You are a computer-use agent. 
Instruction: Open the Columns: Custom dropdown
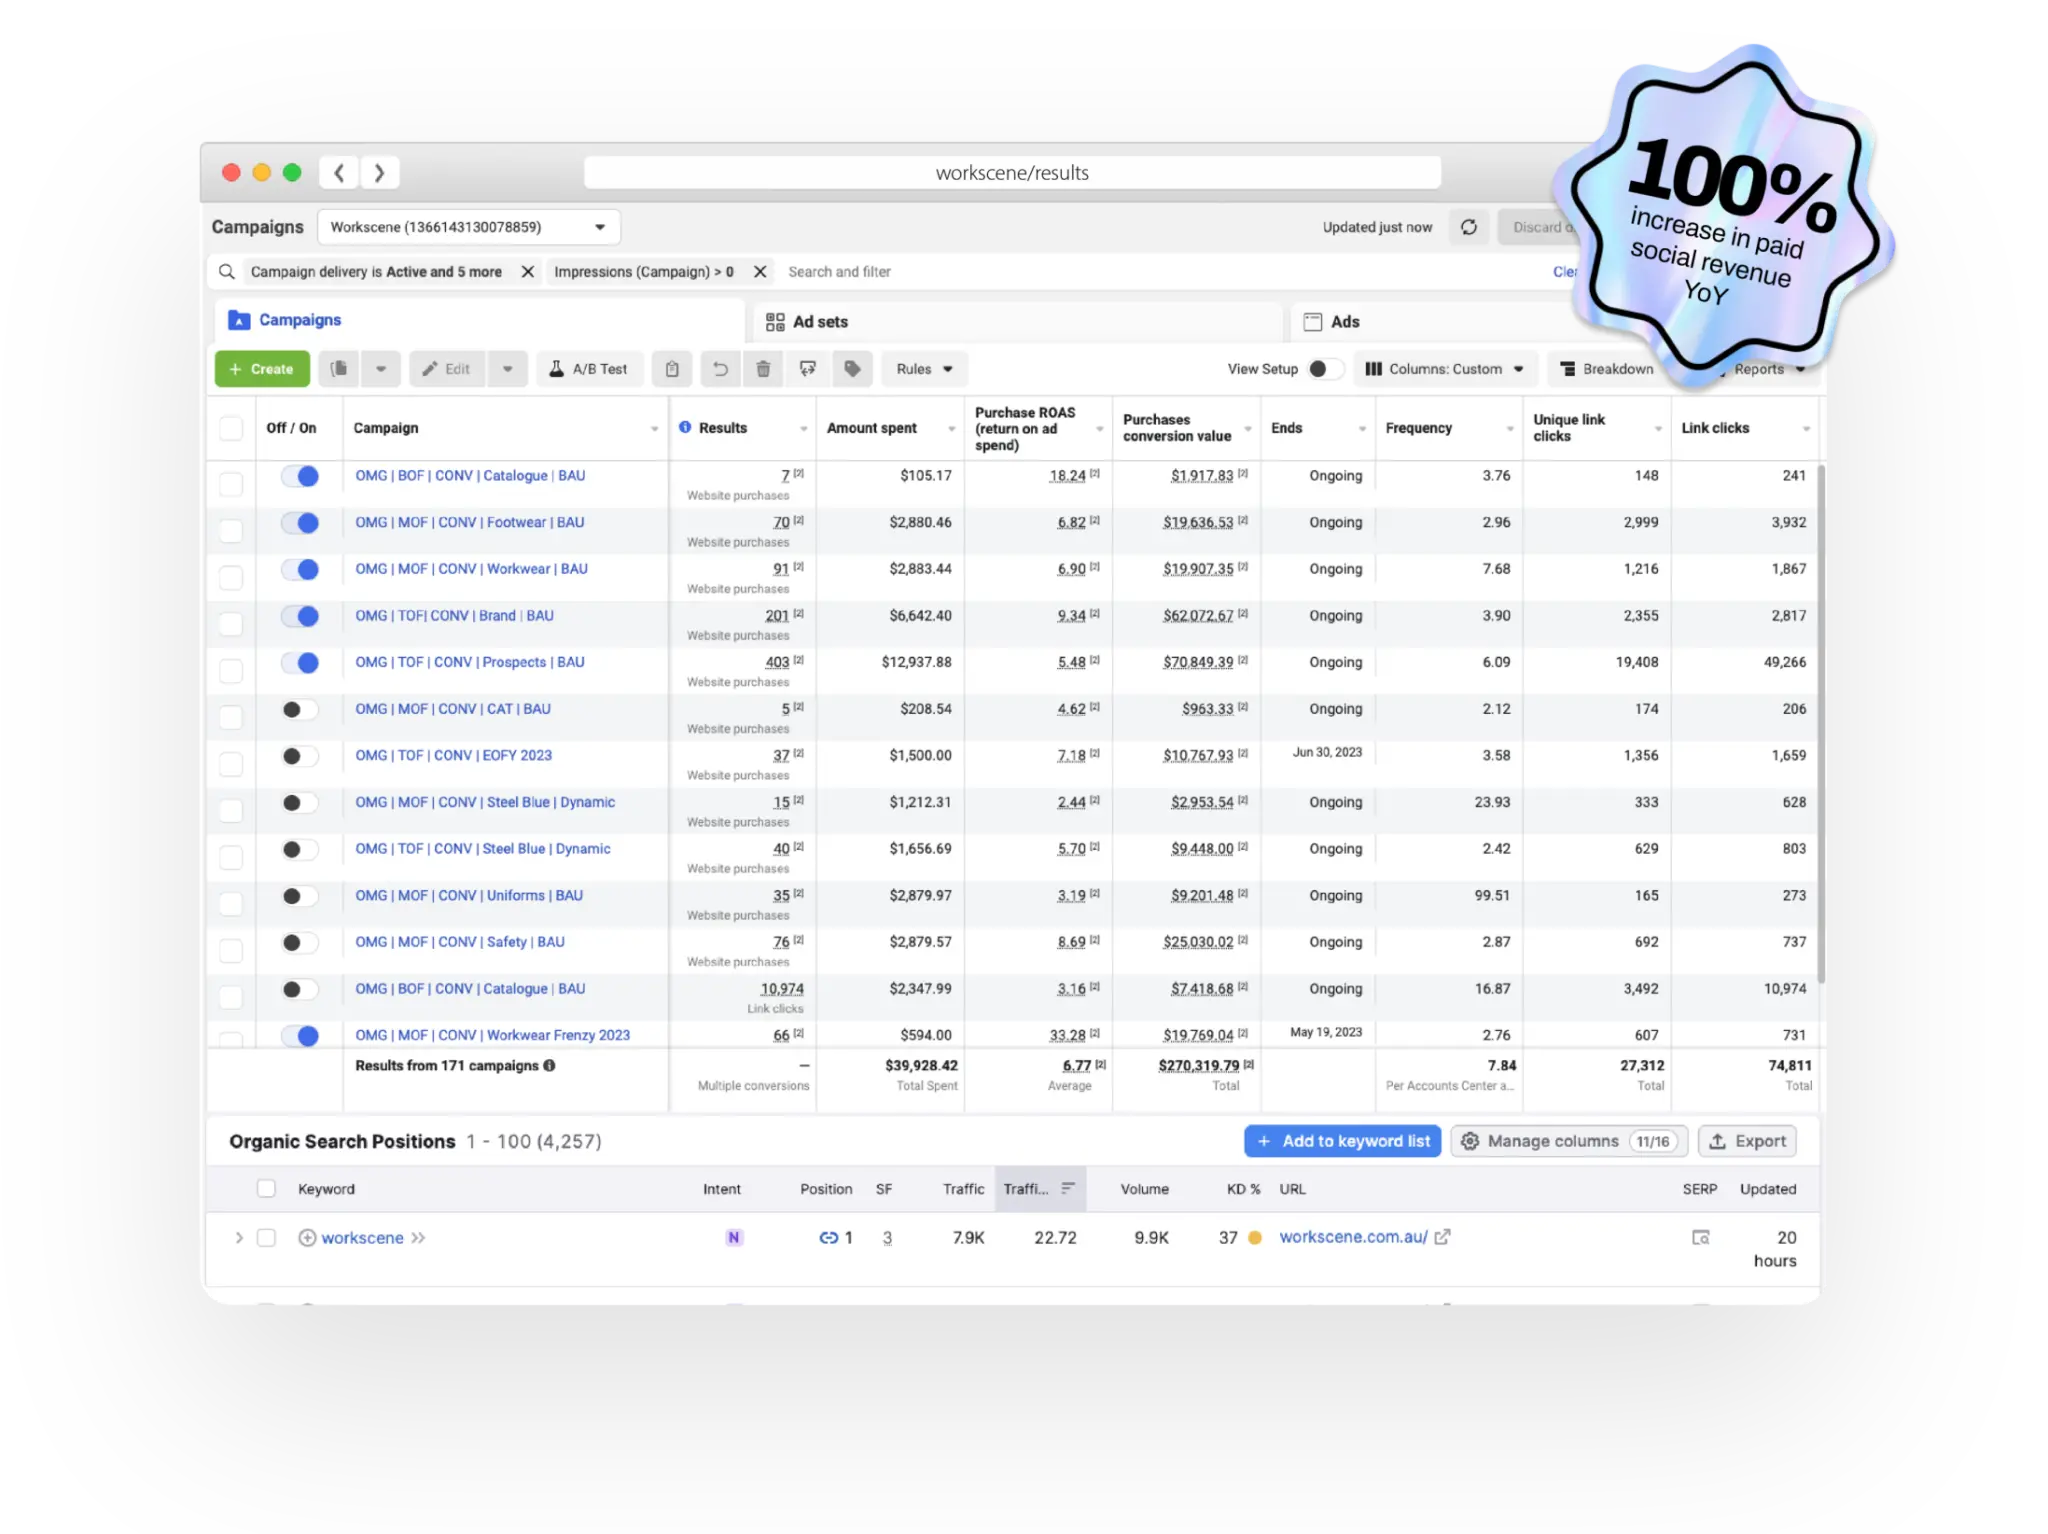[x=1444, y=369]
